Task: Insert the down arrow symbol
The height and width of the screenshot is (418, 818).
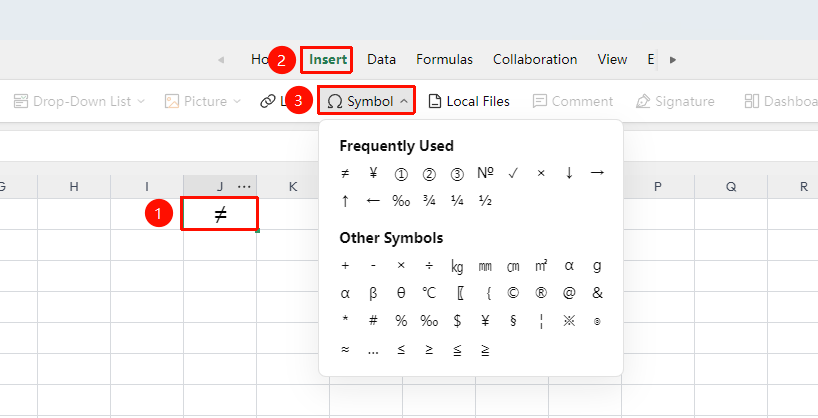Action: point(569,173)
